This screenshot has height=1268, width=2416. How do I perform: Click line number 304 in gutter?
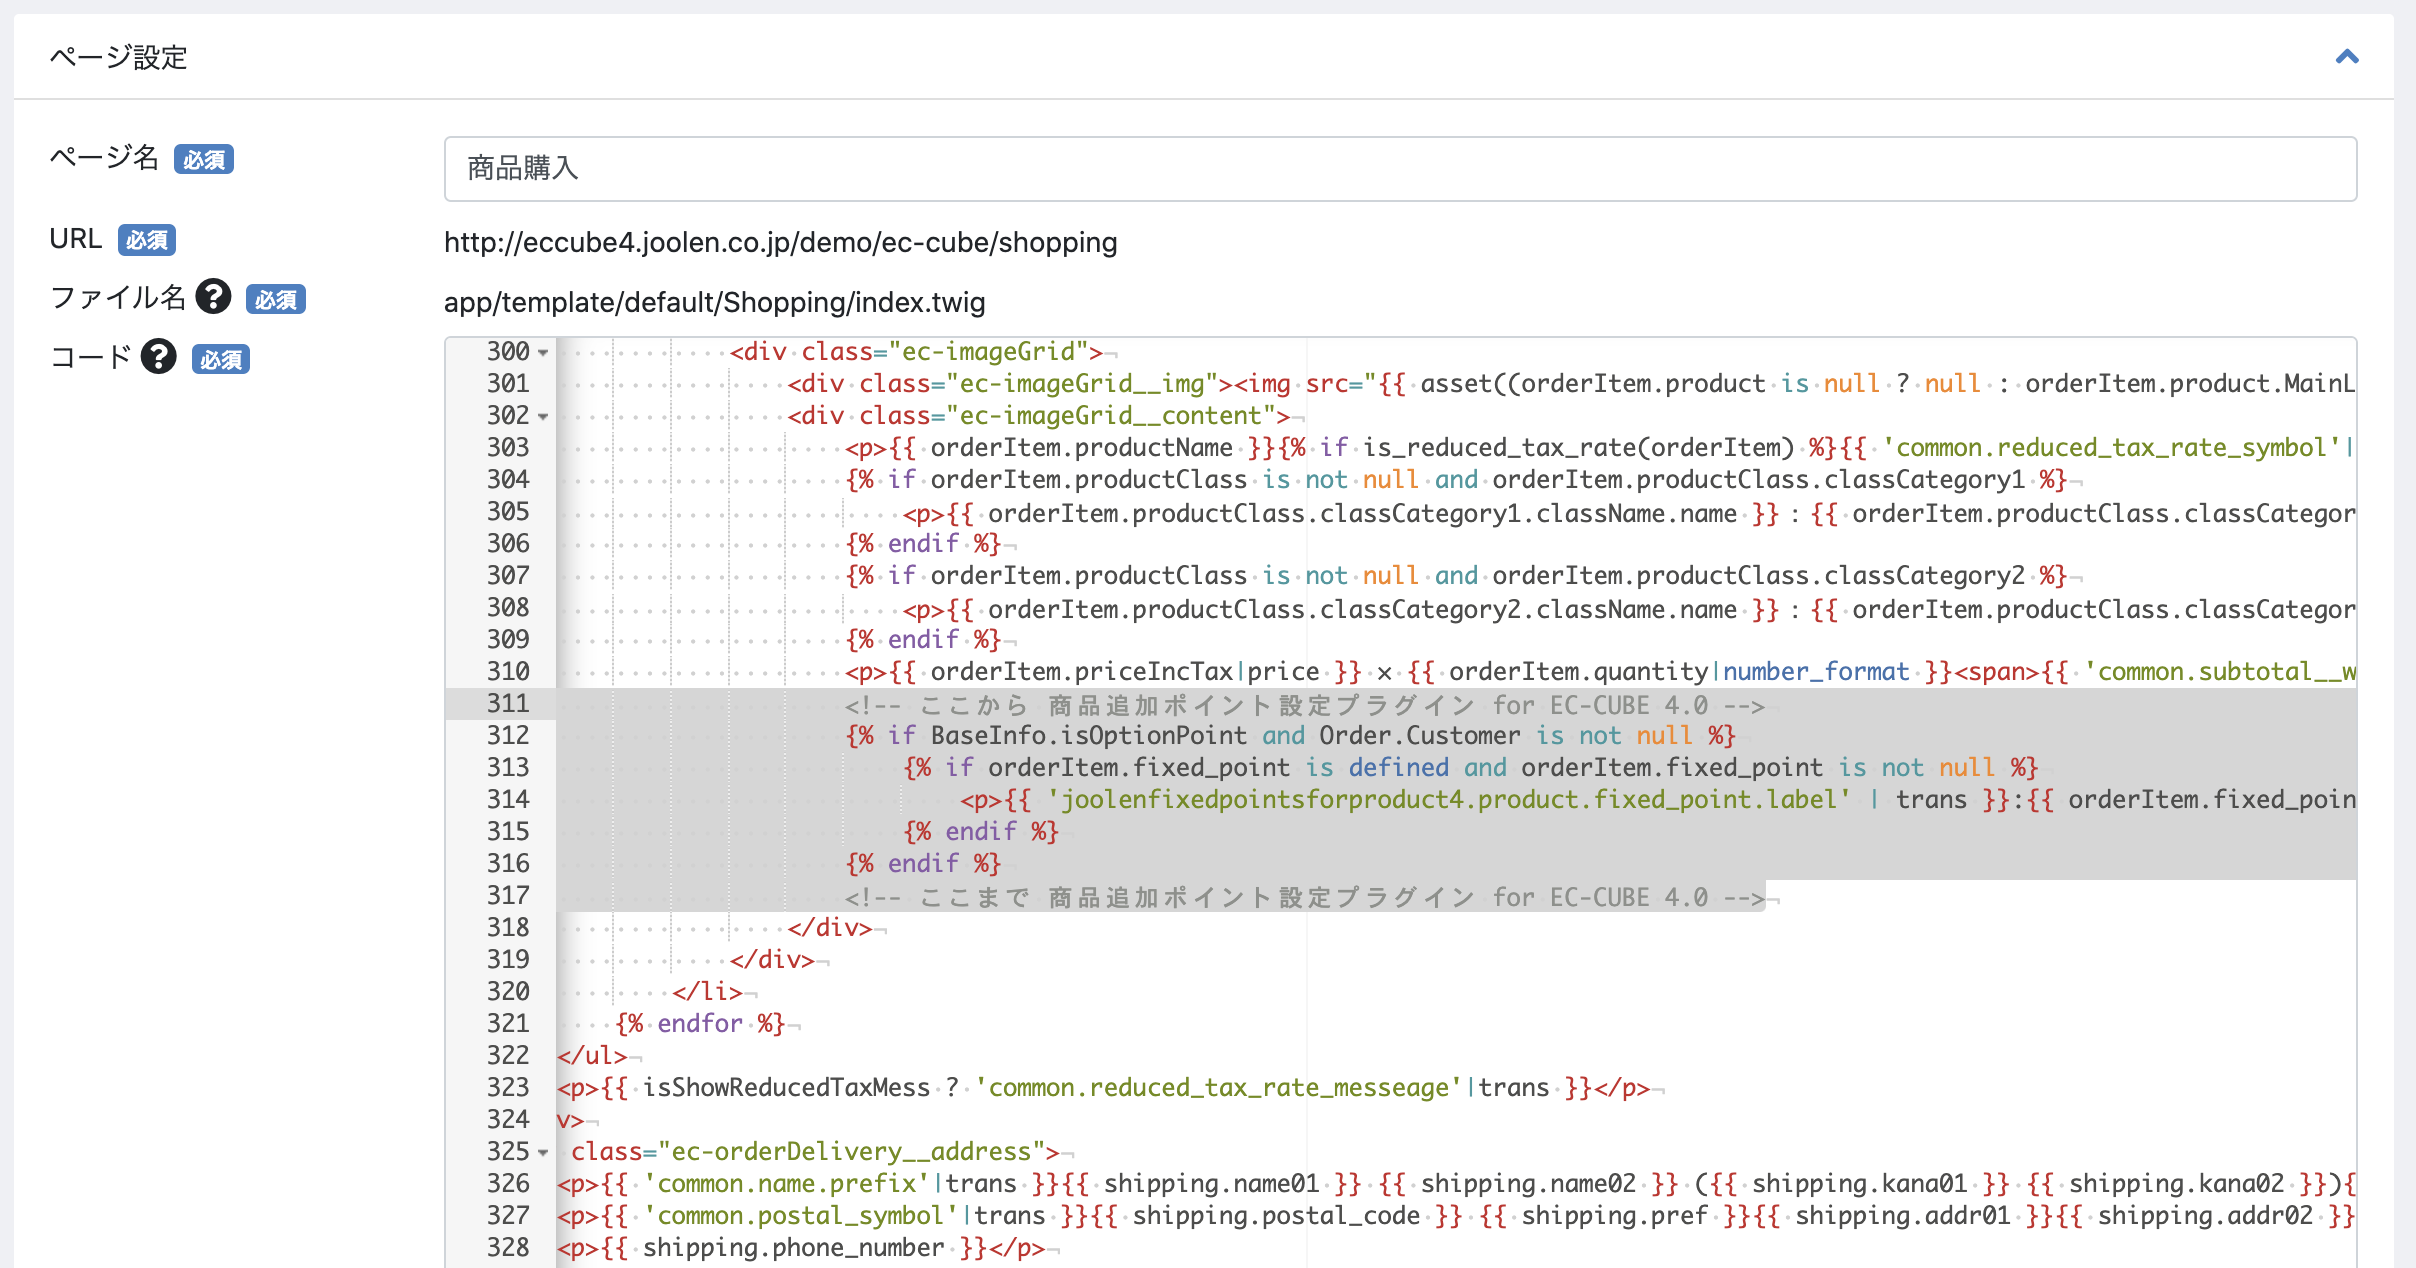pyautogui.click(x=508, y=480)
